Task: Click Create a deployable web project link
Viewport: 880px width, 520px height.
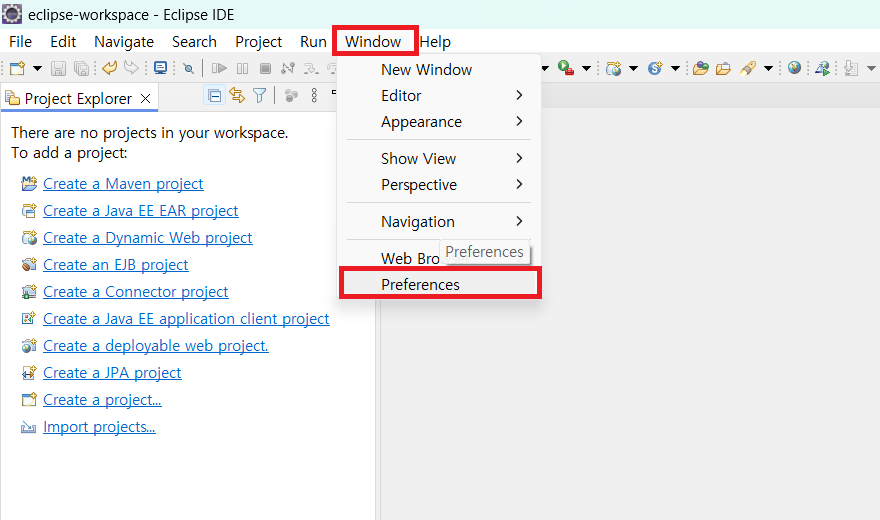Action: (x=155, y=346)
